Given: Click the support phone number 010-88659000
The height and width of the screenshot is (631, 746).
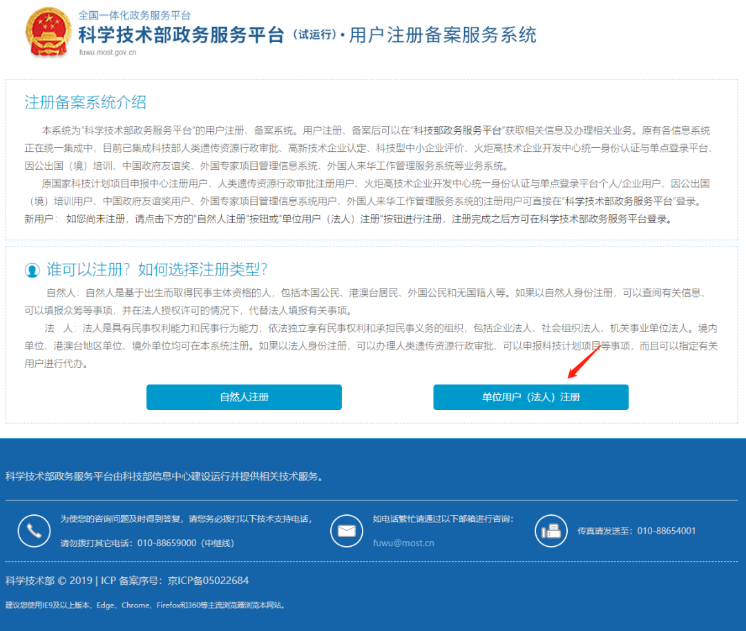Looking at the screenshot, I should 166,543.
